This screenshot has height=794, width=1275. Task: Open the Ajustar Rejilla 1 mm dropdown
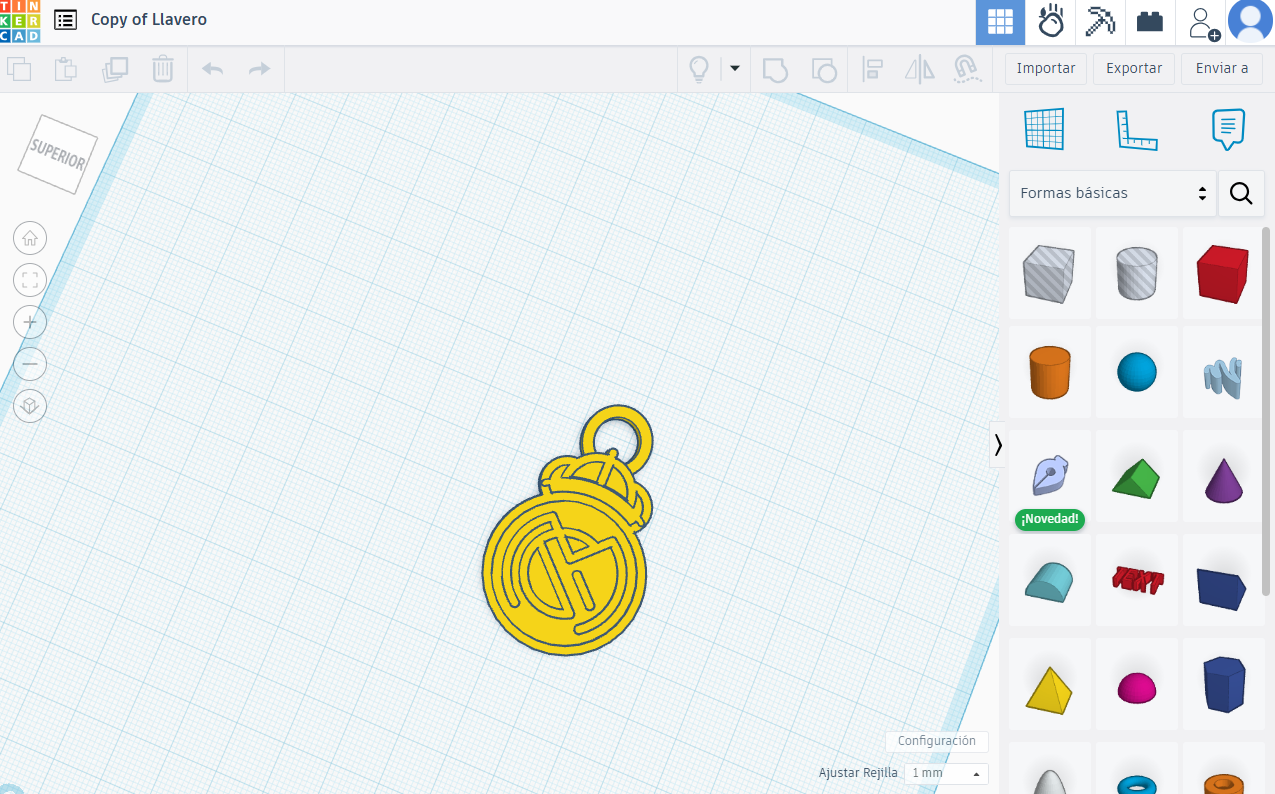(945, 773)
